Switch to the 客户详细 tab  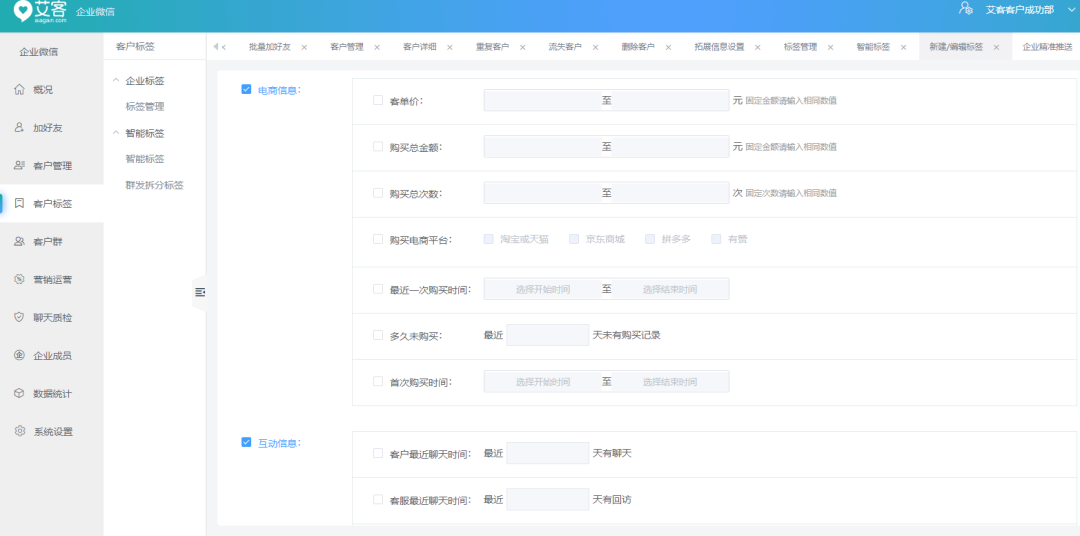[x=419, y=48]
